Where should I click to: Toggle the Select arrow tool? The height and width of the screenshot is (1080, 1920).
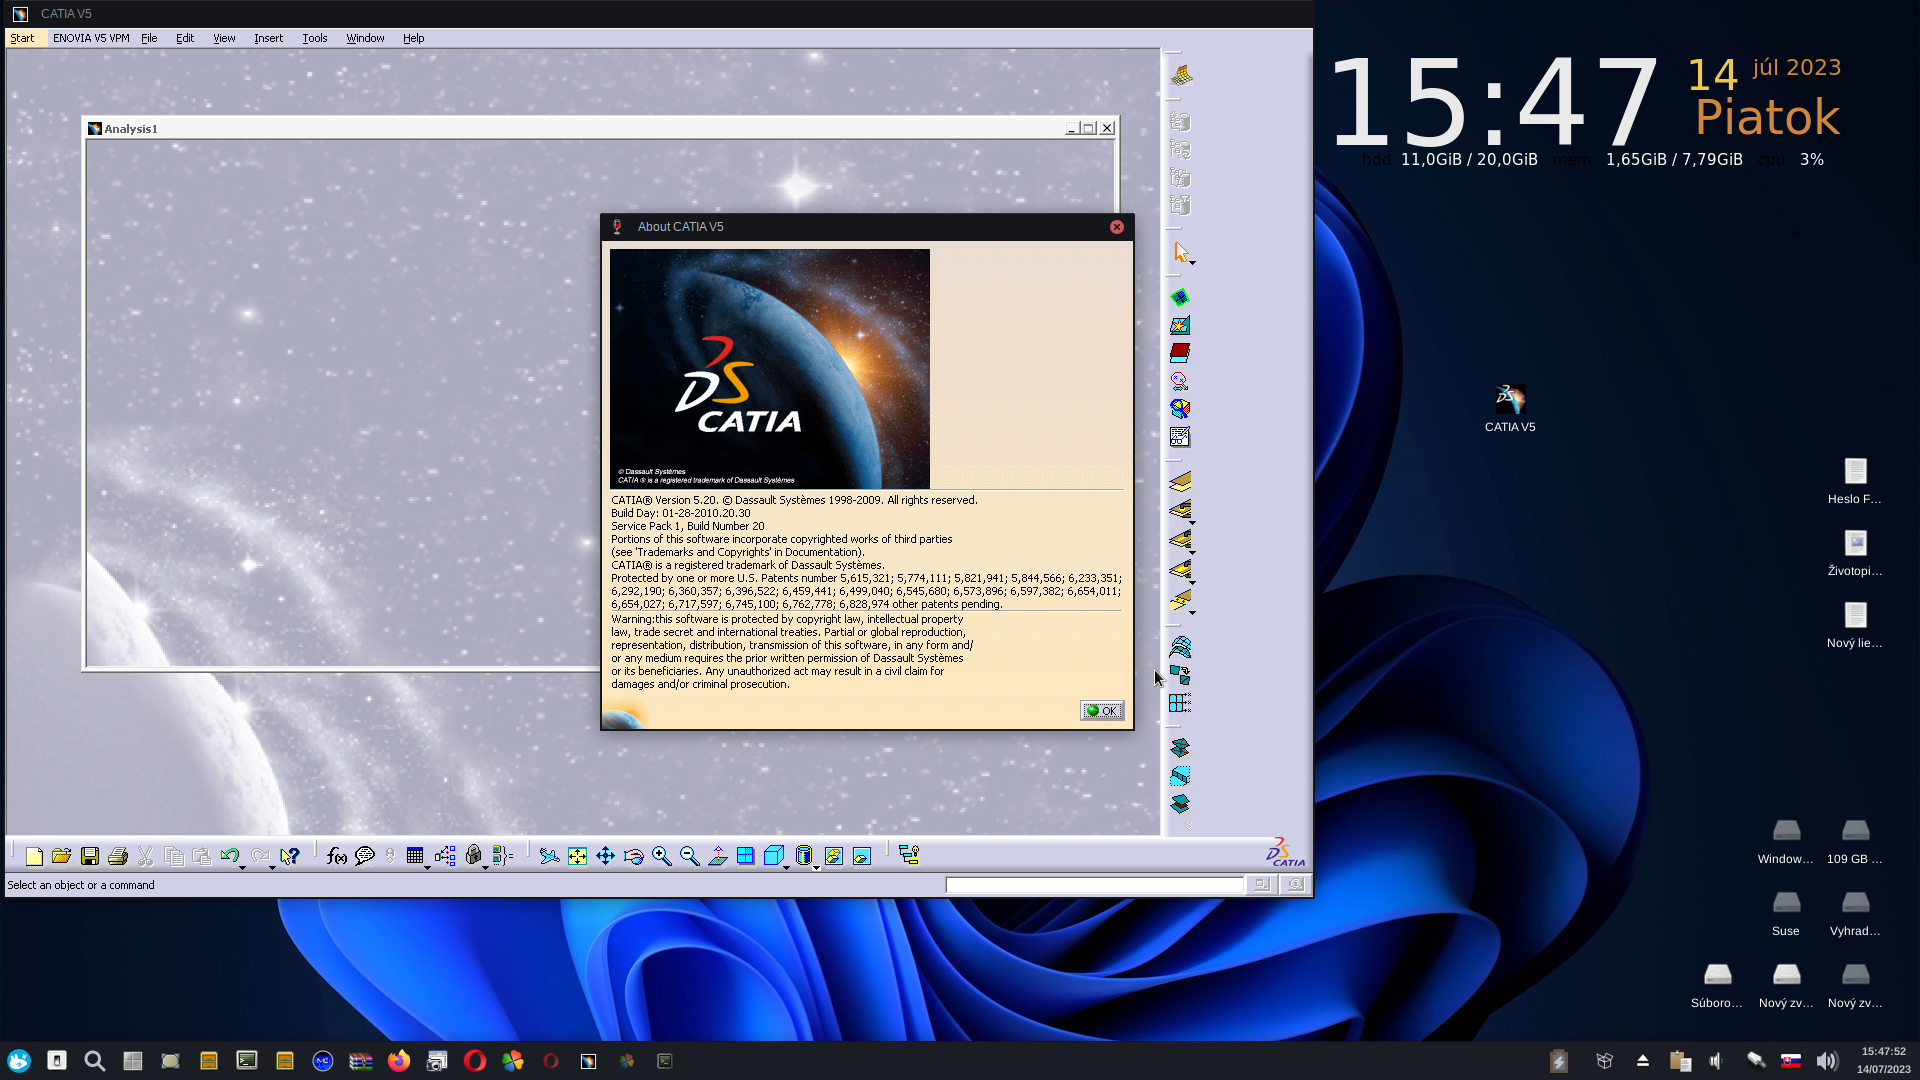pos(1181,252)
